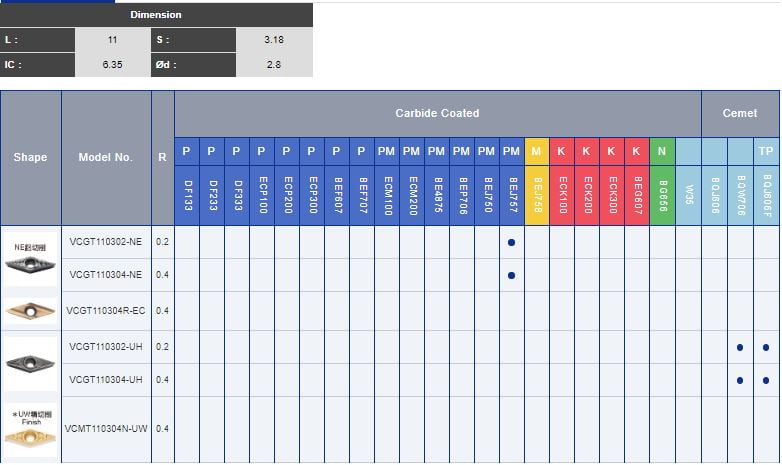Select the green N grade header

662,151
